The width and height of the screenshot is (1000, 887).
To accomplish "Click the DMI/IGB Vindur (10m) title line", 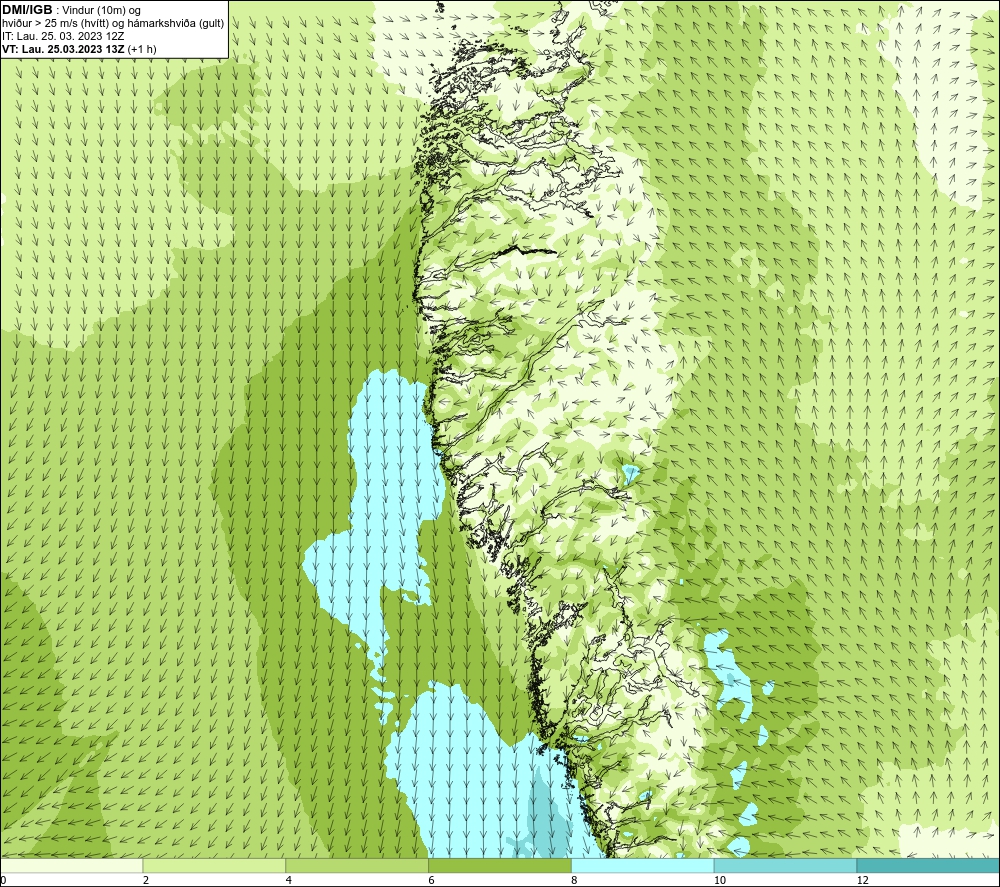I will 71,10.
